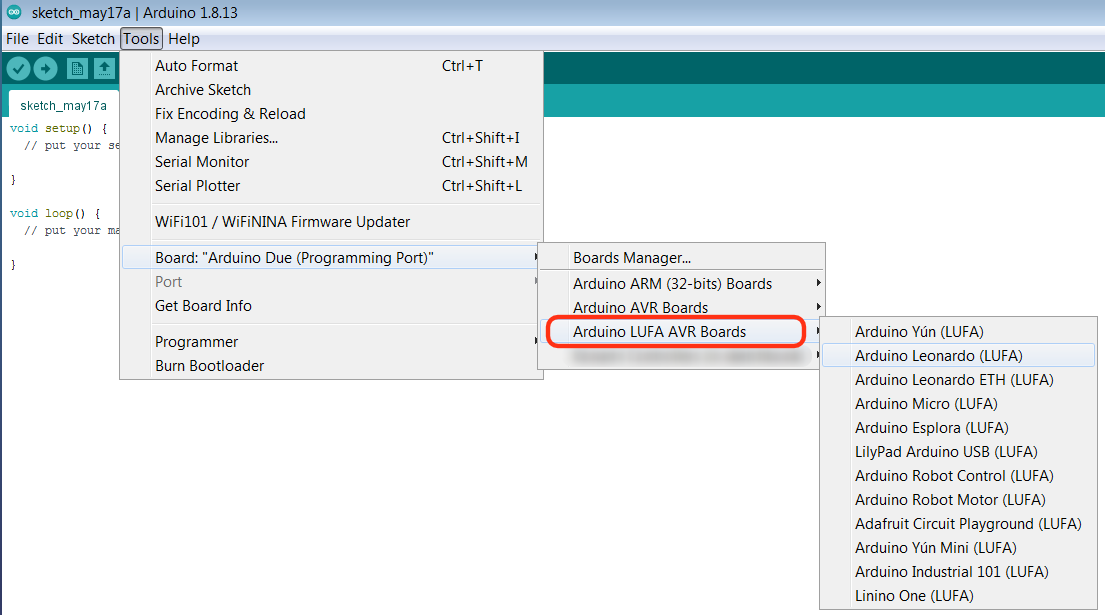Select Linino One (LUFA) board

(958, 595)
